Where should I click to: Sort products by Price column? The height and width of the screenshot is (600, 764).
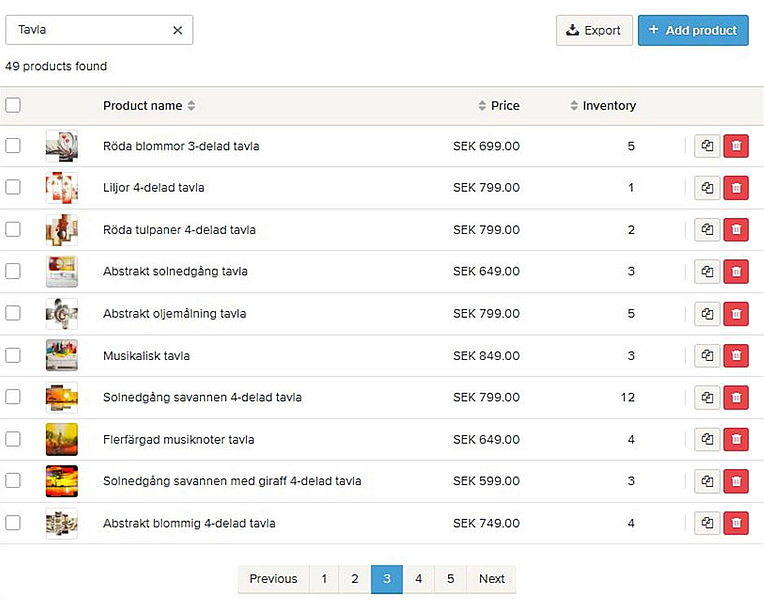[498, 106]
